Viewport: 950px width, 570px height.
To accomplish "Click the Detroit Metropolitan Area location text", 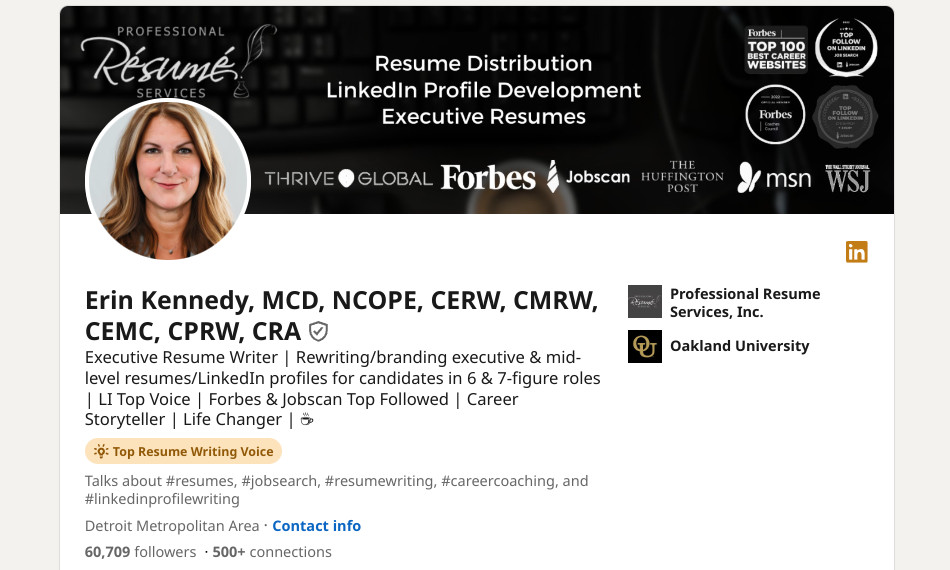I will pos(172,526).
